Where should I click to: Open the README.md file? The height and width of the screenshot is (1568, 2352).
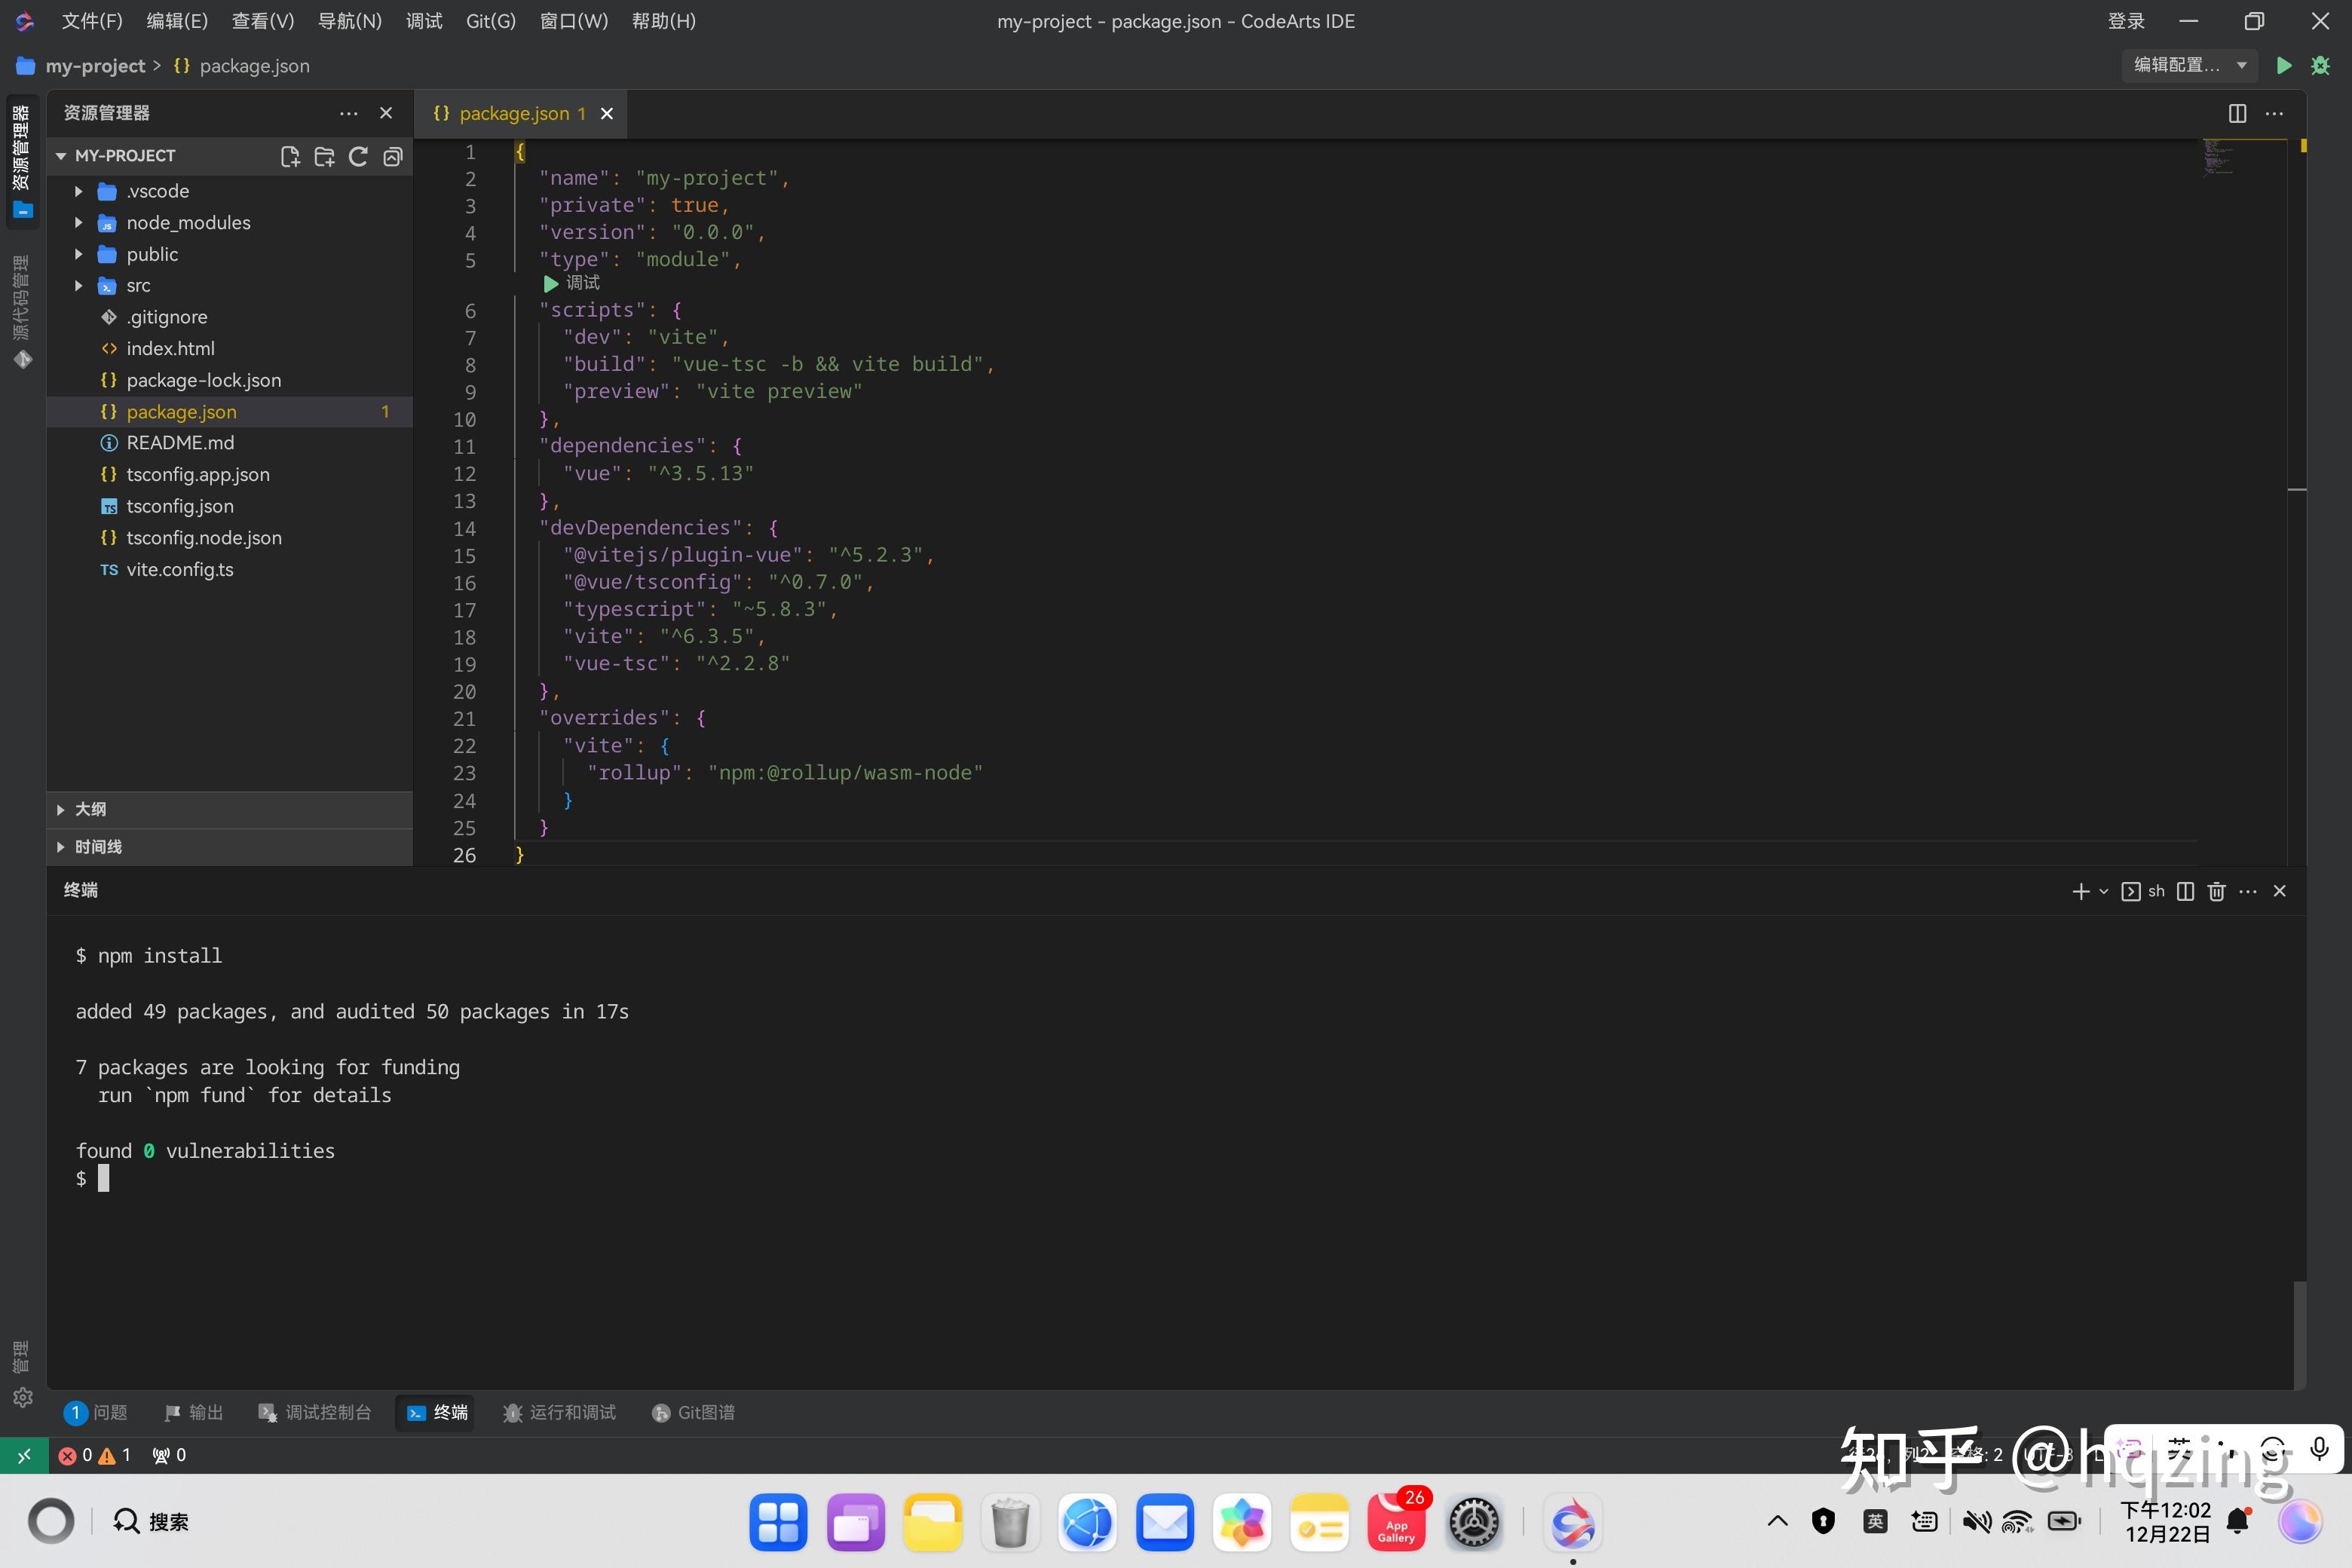(x=182, y=442)
